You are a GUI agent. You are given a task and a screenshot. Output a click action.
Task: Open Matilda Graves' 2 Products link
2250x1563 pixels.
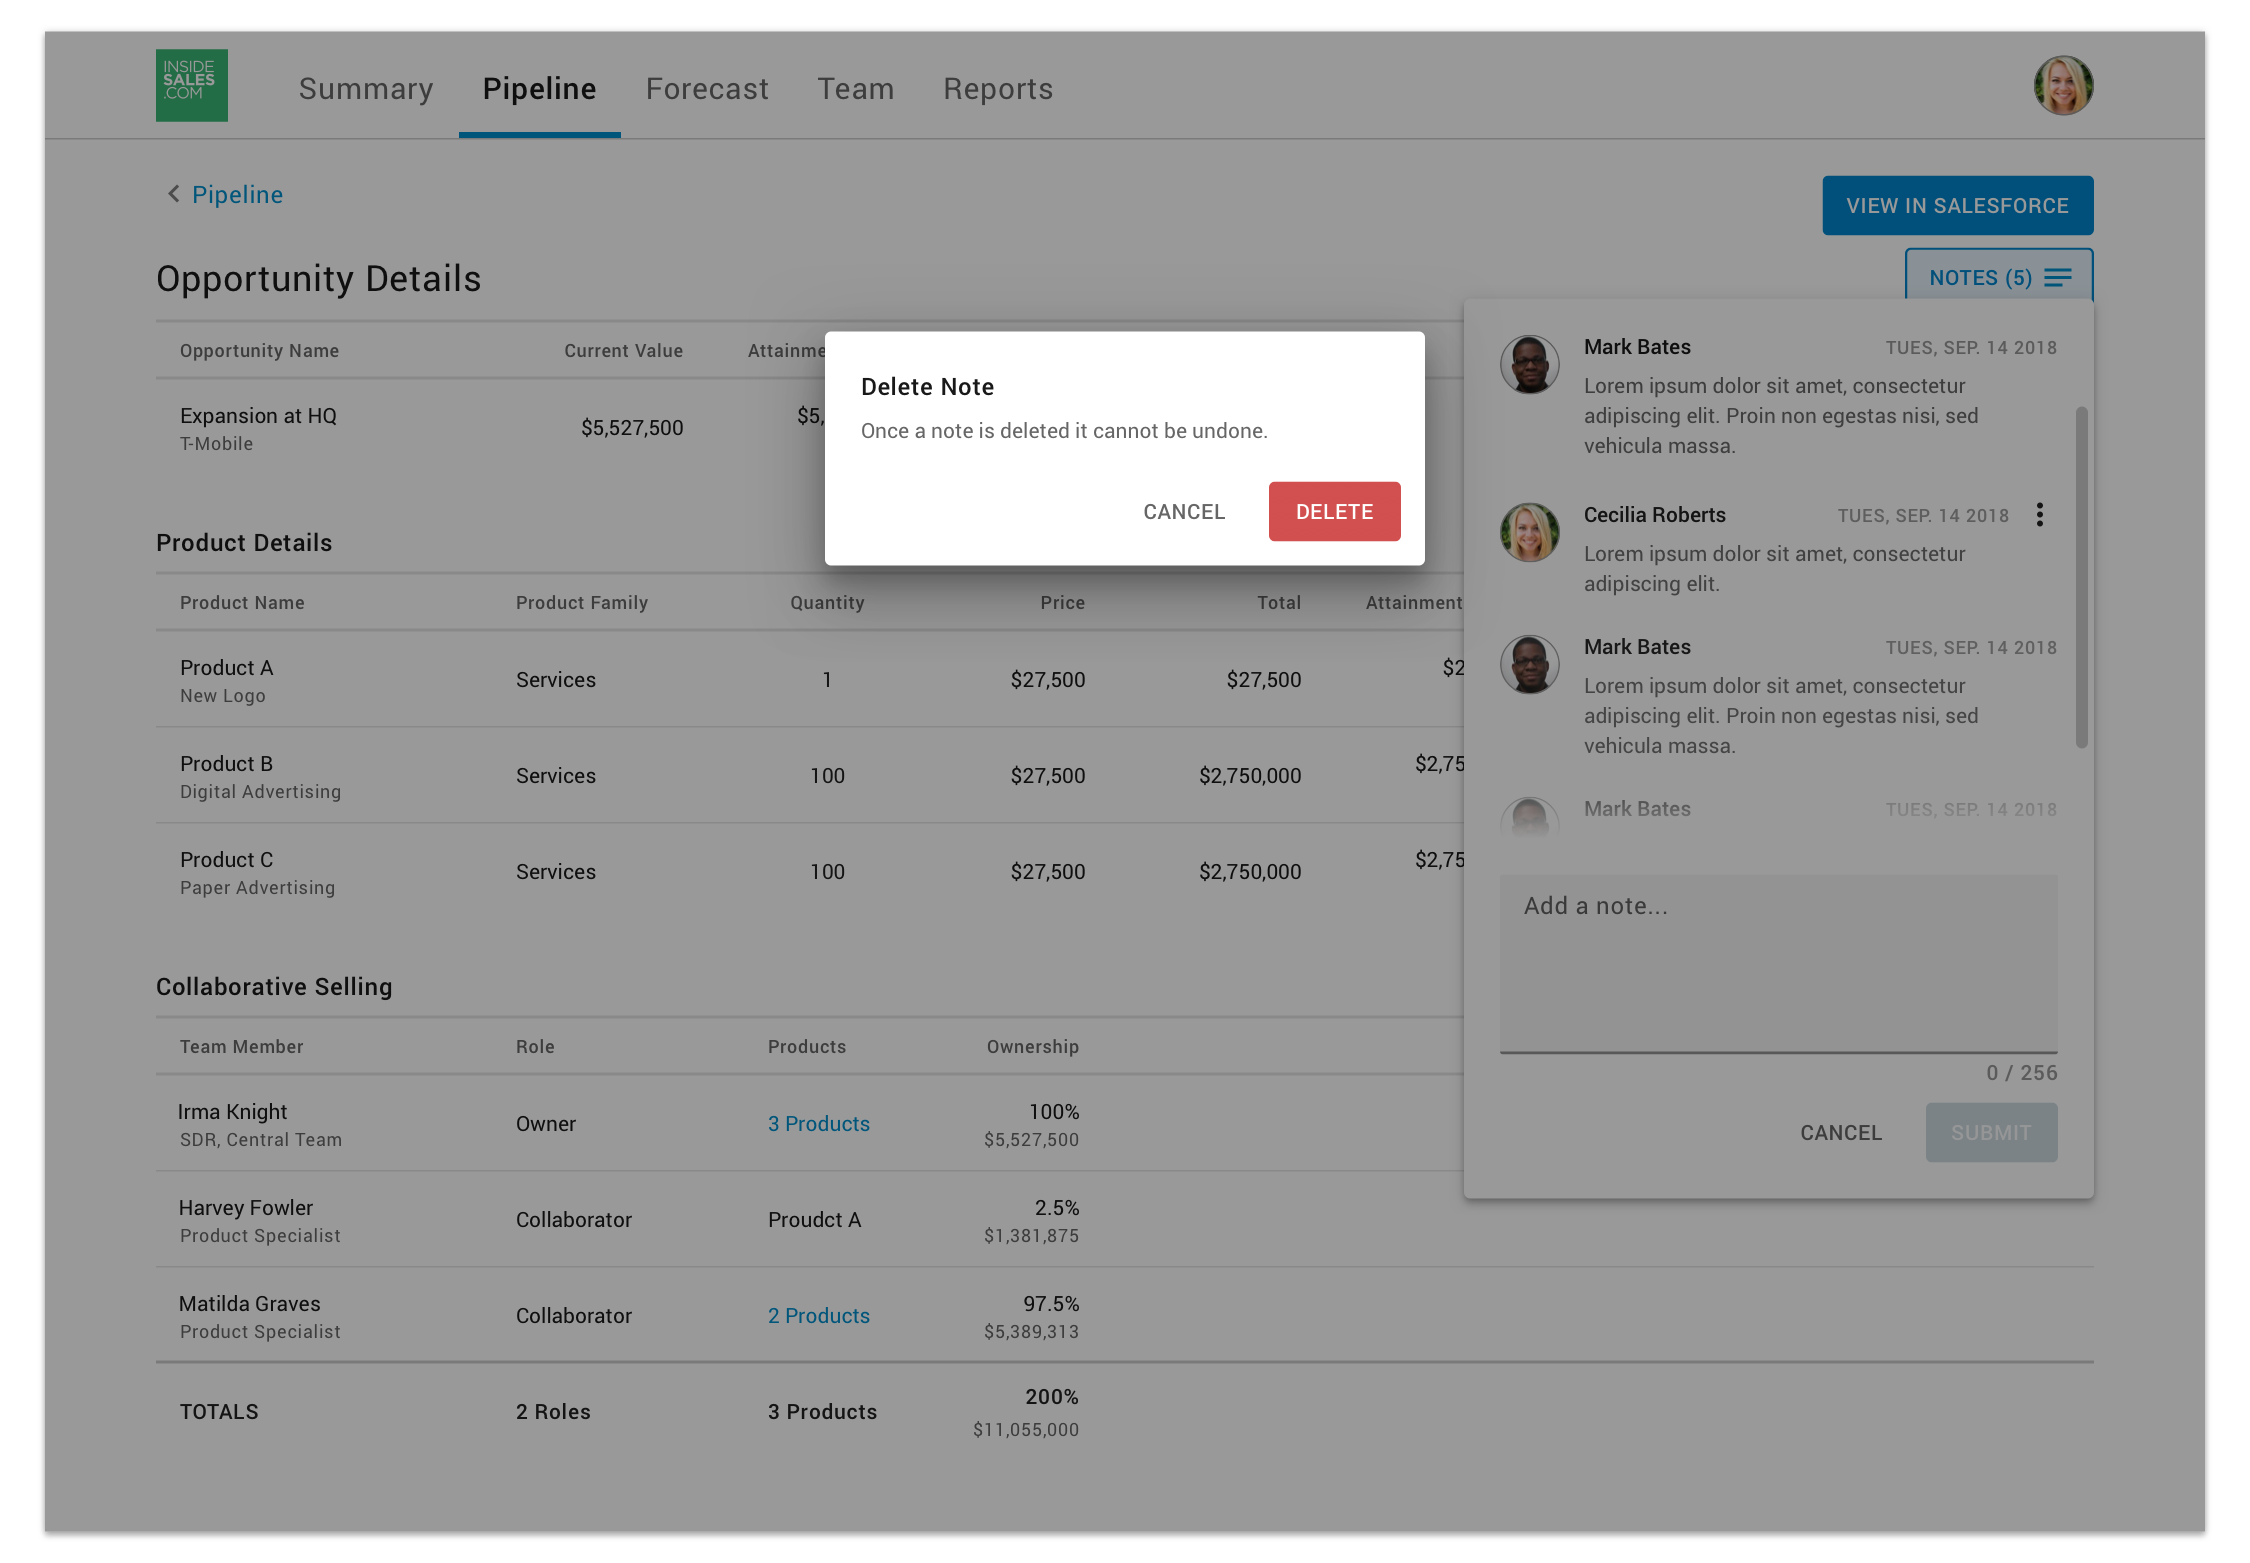tap(818, 1316)
